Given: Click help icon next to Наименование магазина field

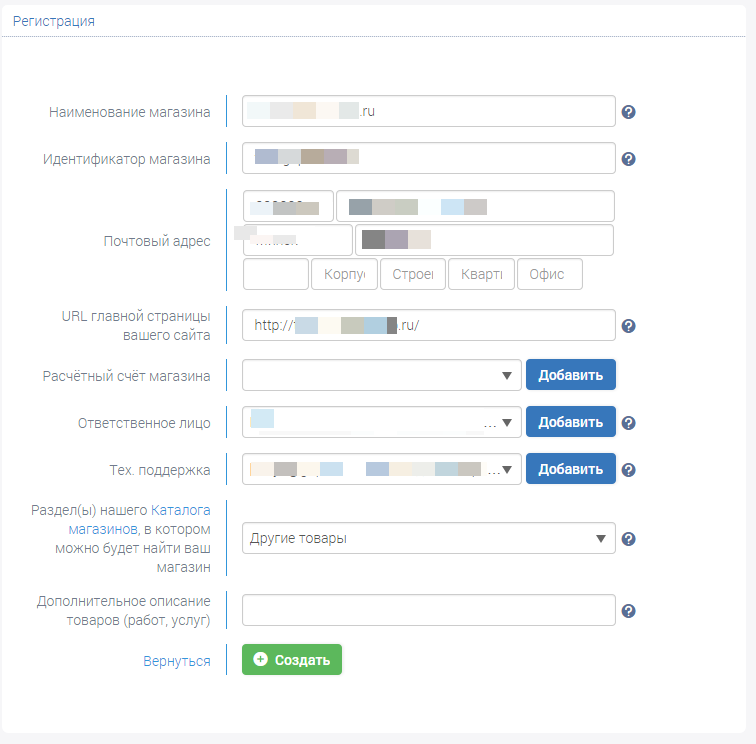Looking at the screenshot, I should click(628, 112).
